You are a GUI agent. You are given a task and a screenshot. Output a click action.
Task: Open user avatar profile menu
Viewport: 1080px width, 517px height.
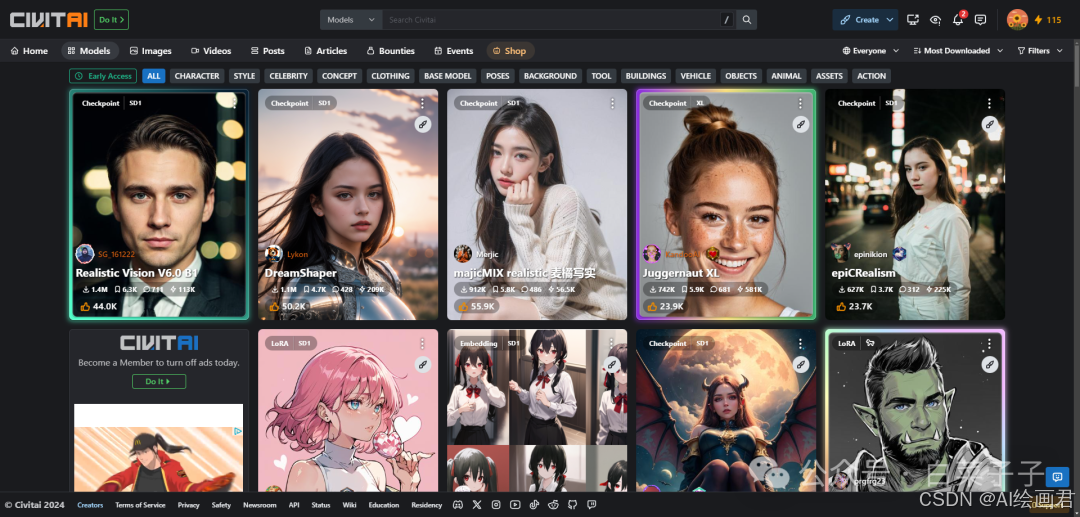pos(1017,20)
